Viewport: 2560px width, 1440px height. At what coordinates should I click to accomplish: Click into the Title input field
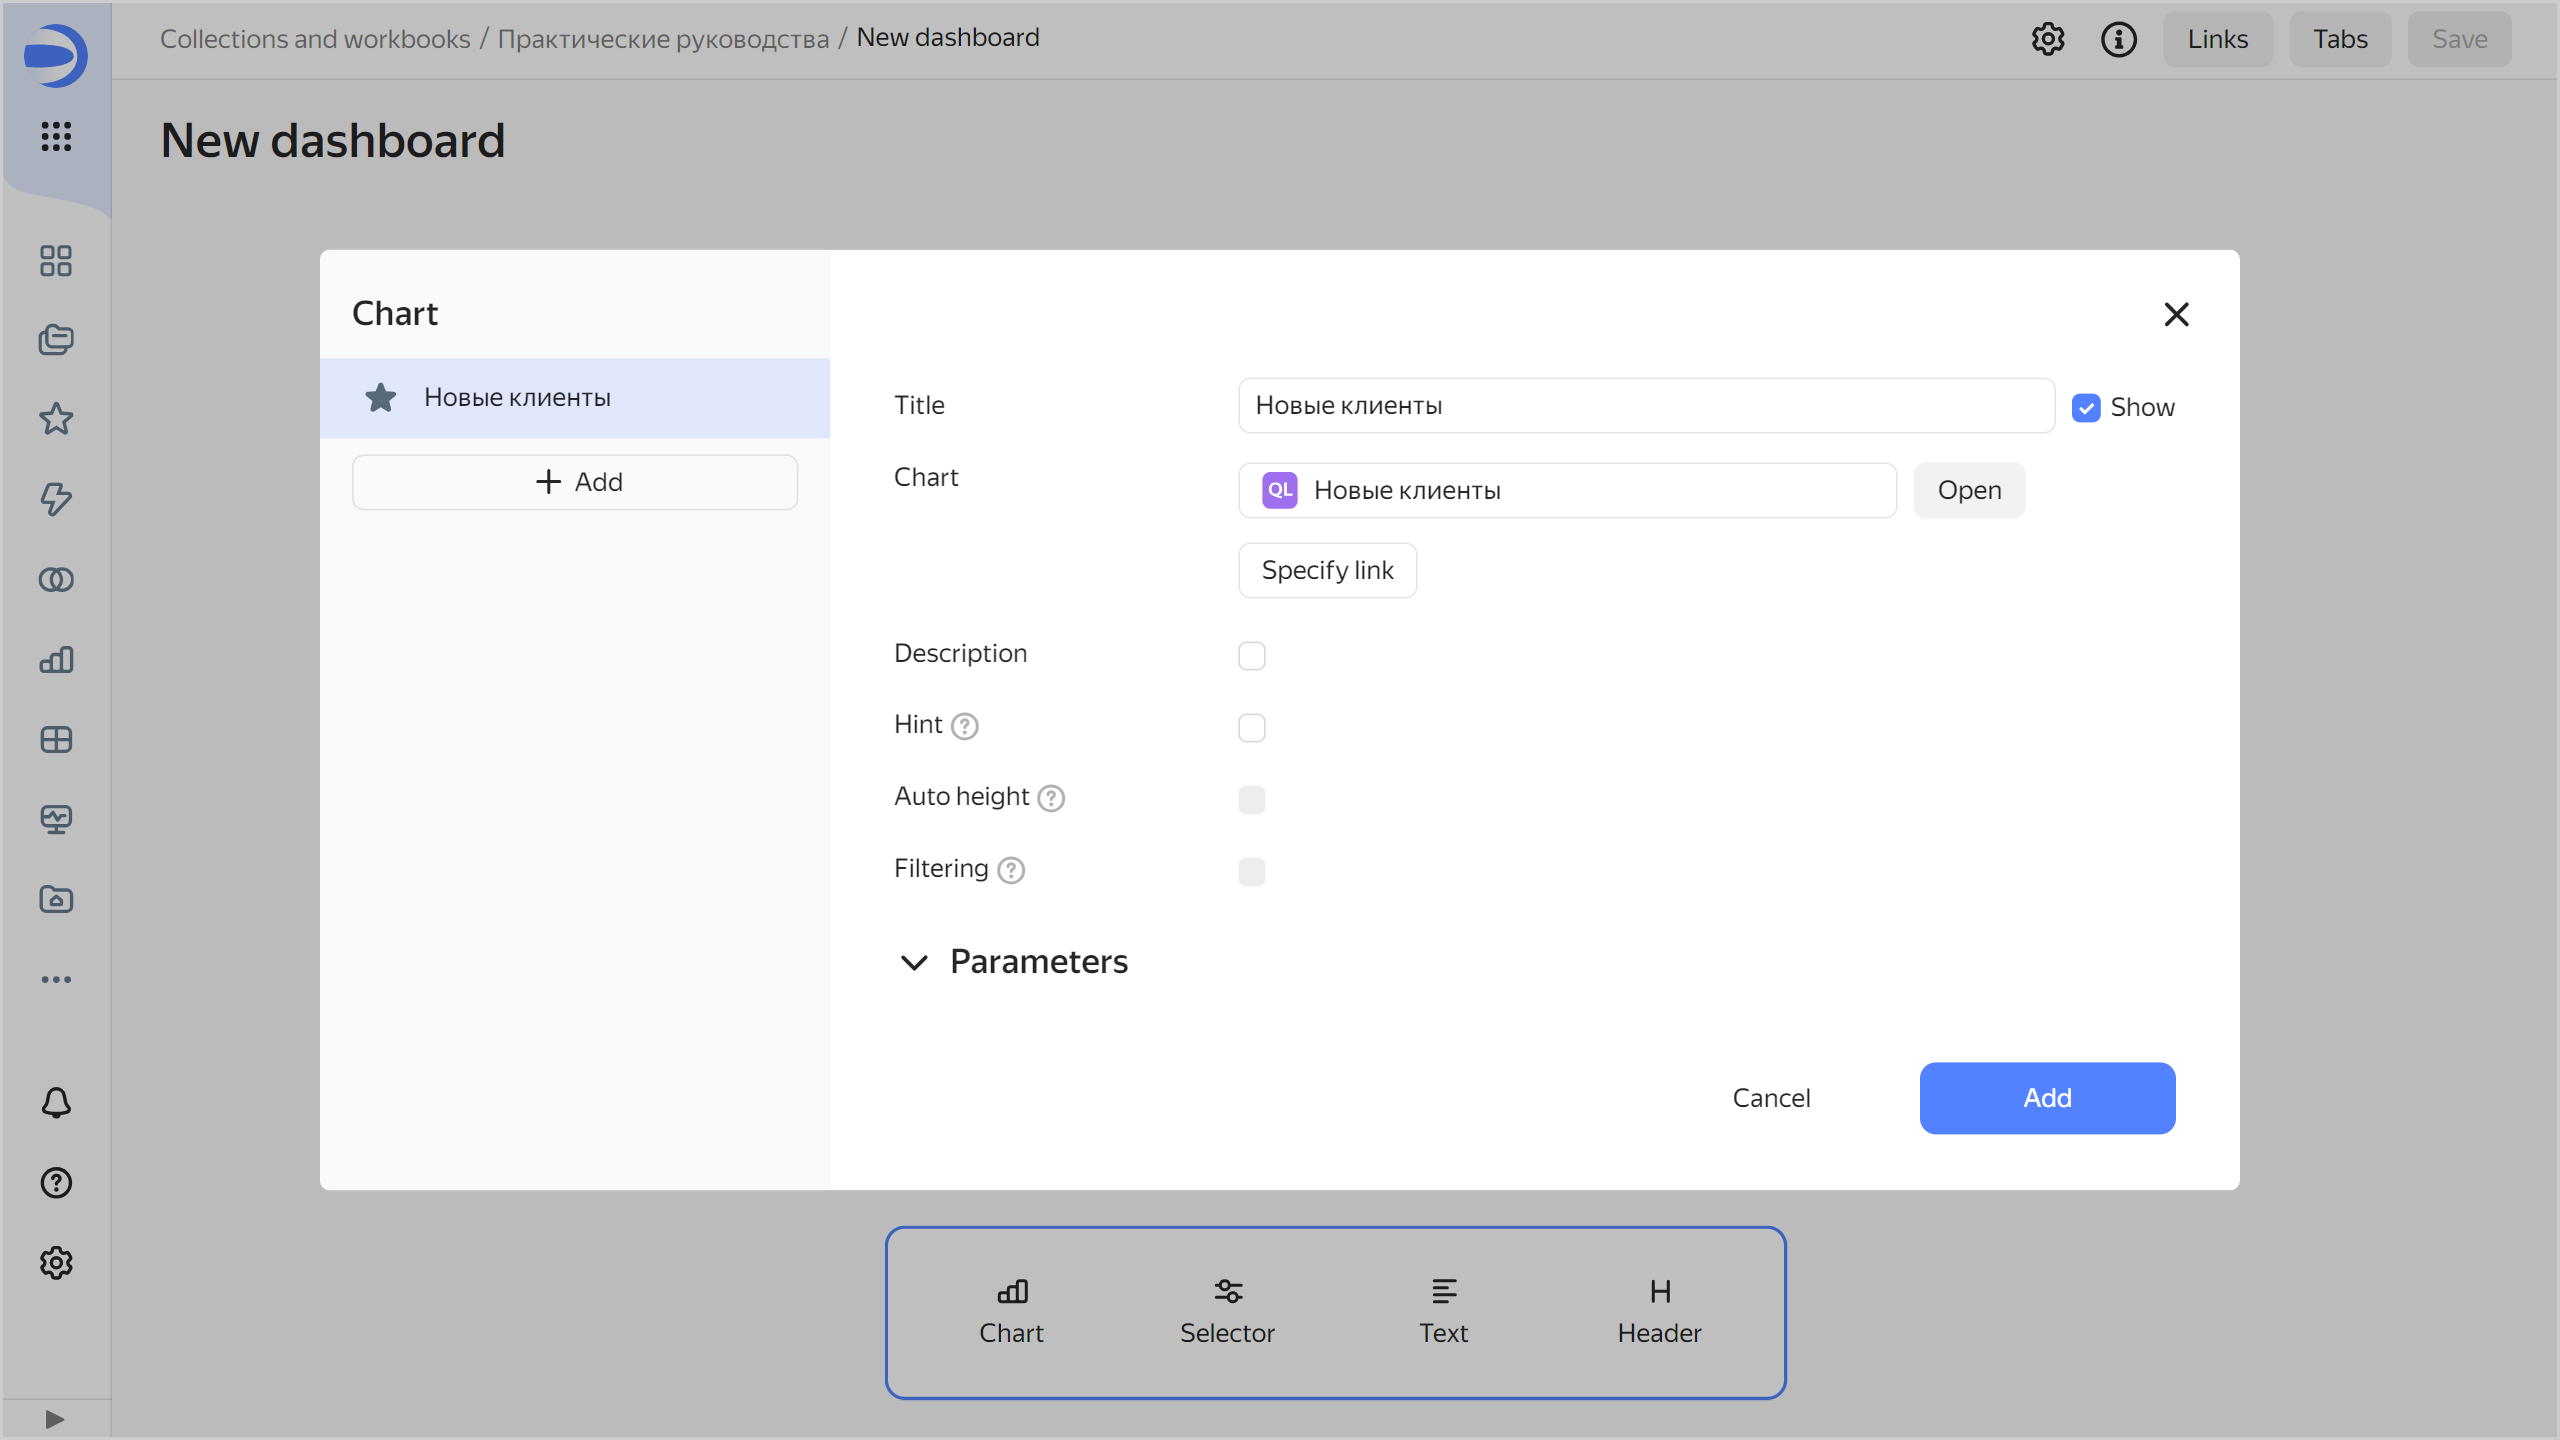1645,406
